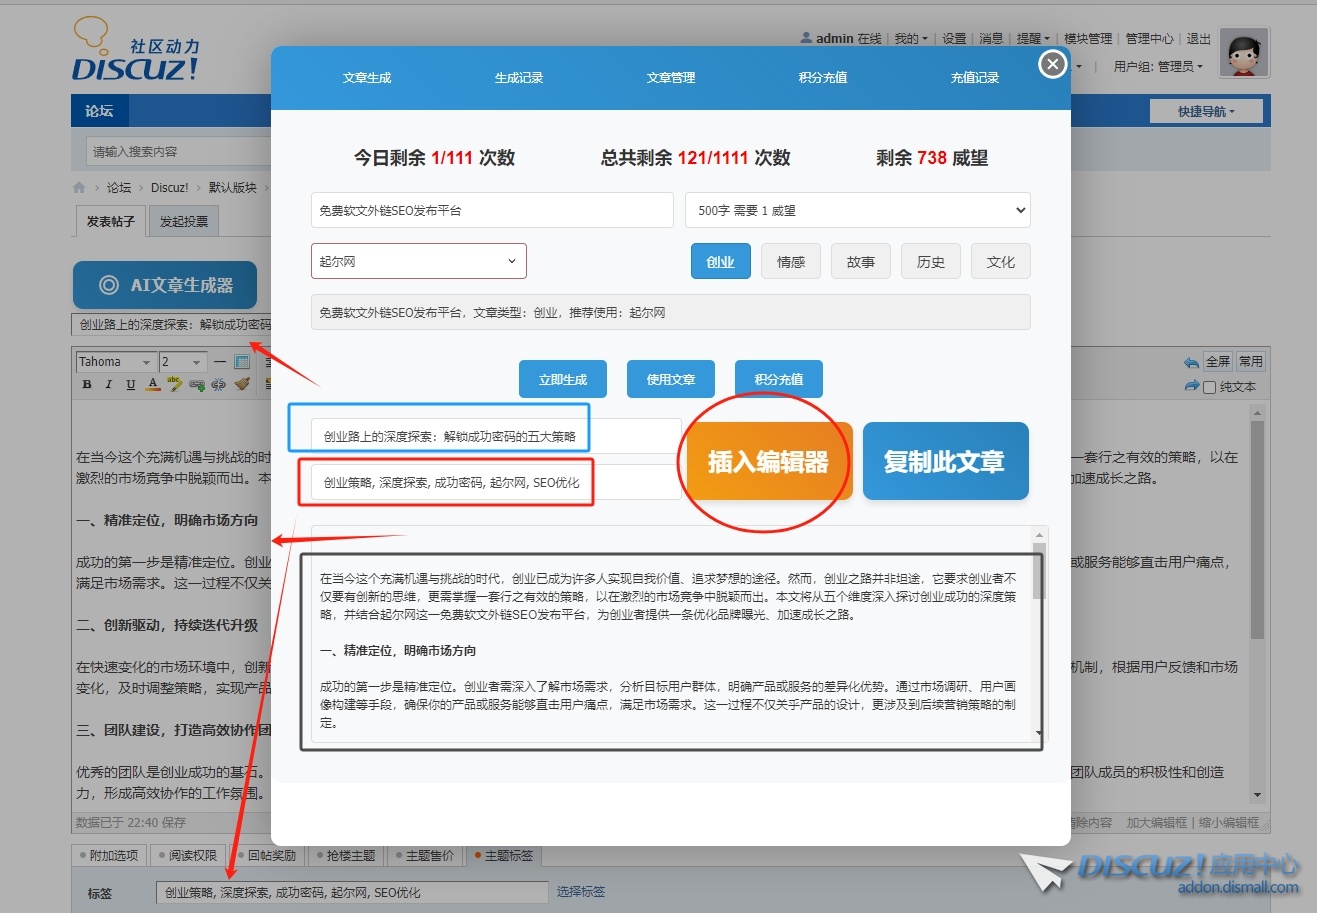1317x913 pixels.
Task: Close the AI article generator popup
Action: [1052, 65]
